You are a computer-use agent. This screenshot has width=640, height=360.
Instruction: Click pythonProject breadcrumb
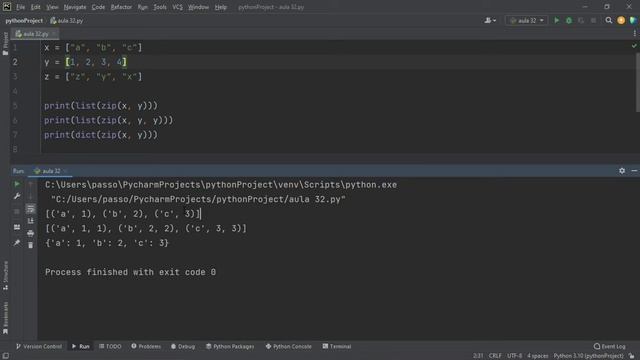(24, 20)
